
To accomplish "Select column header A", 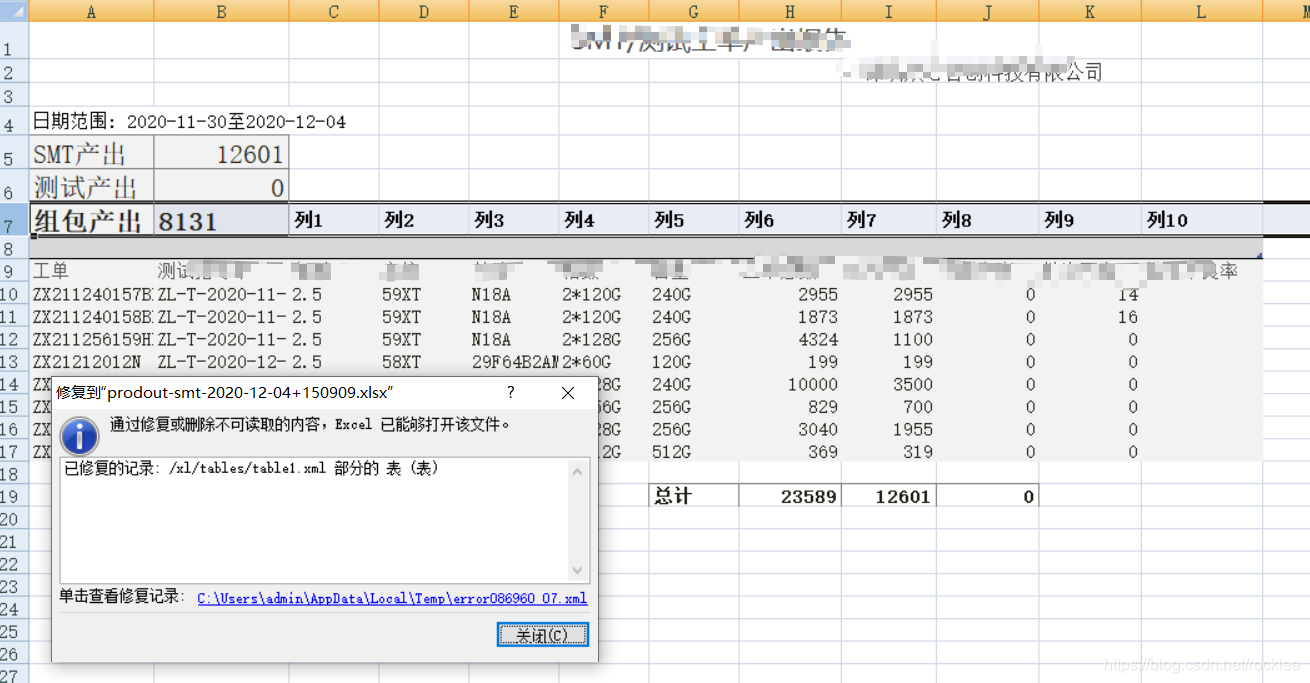I will (91, 12).
